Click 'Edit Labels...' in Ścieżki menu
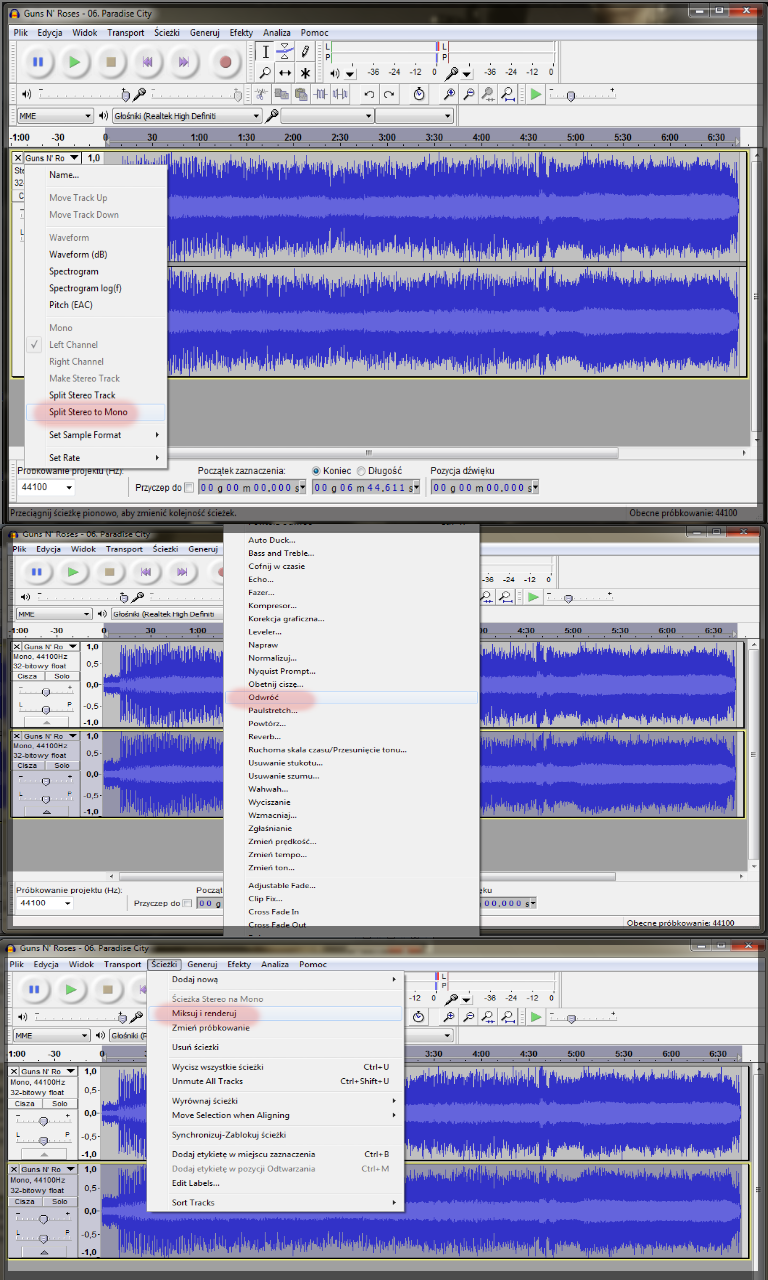Screen dimensions: 768x1280 pos(275,1183)
